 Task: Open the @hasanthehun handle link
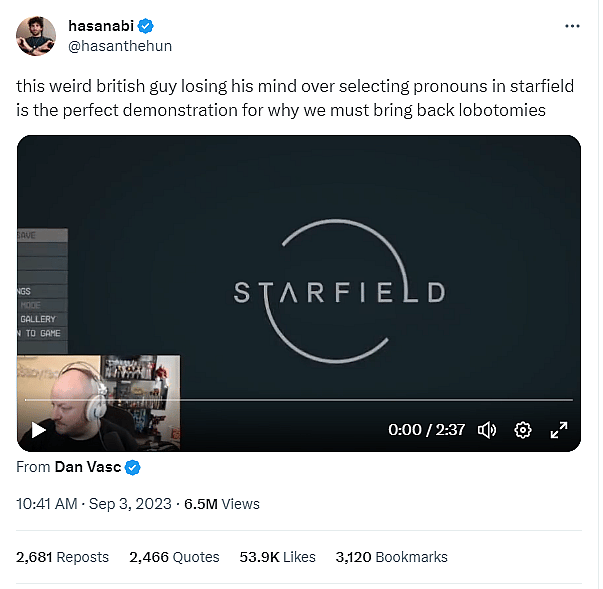click(113, 45)
